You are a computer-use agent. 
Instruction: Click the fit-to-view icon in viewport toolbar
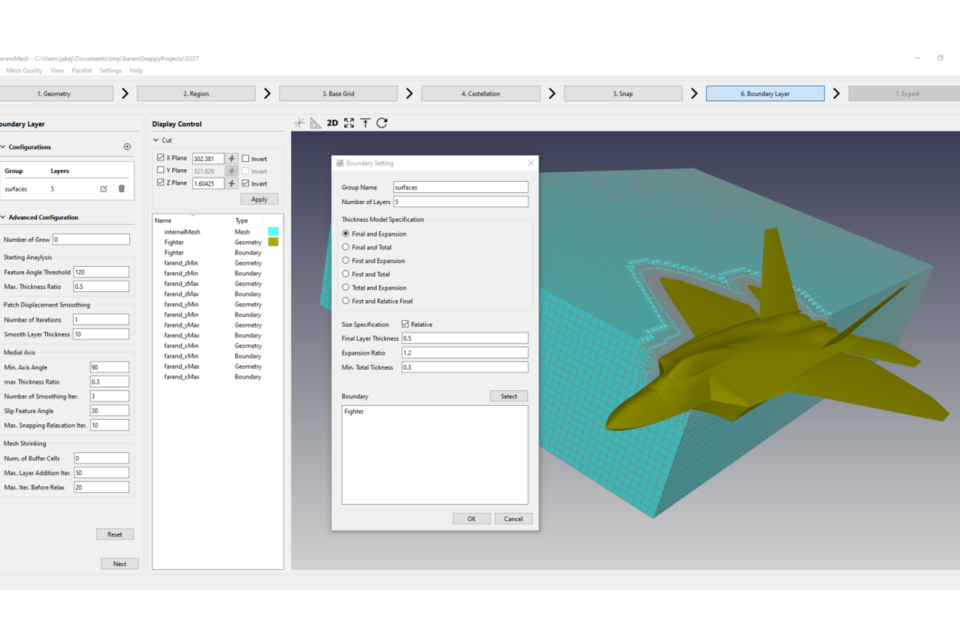pos(349,123)
